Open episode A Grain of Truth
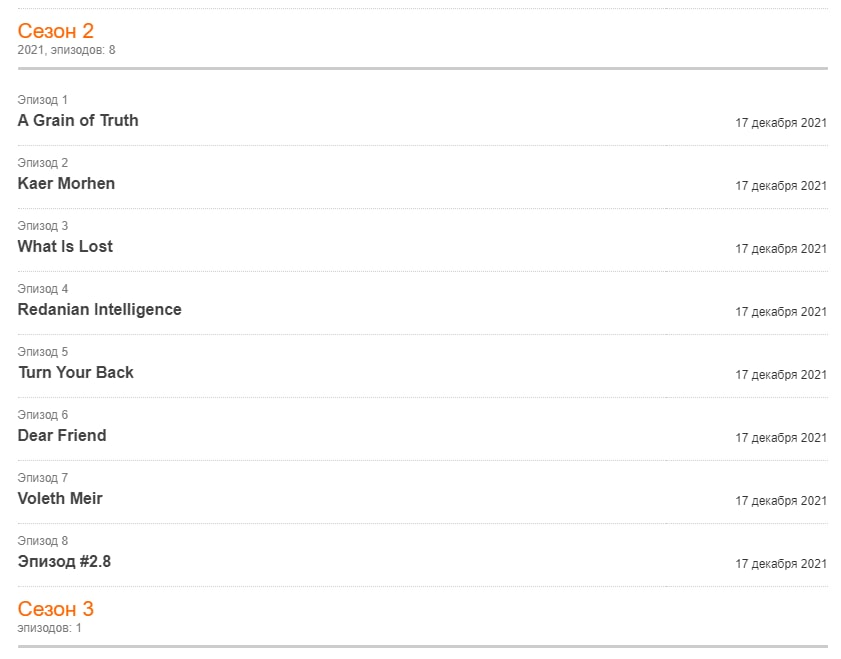 [x=78, y=121]
